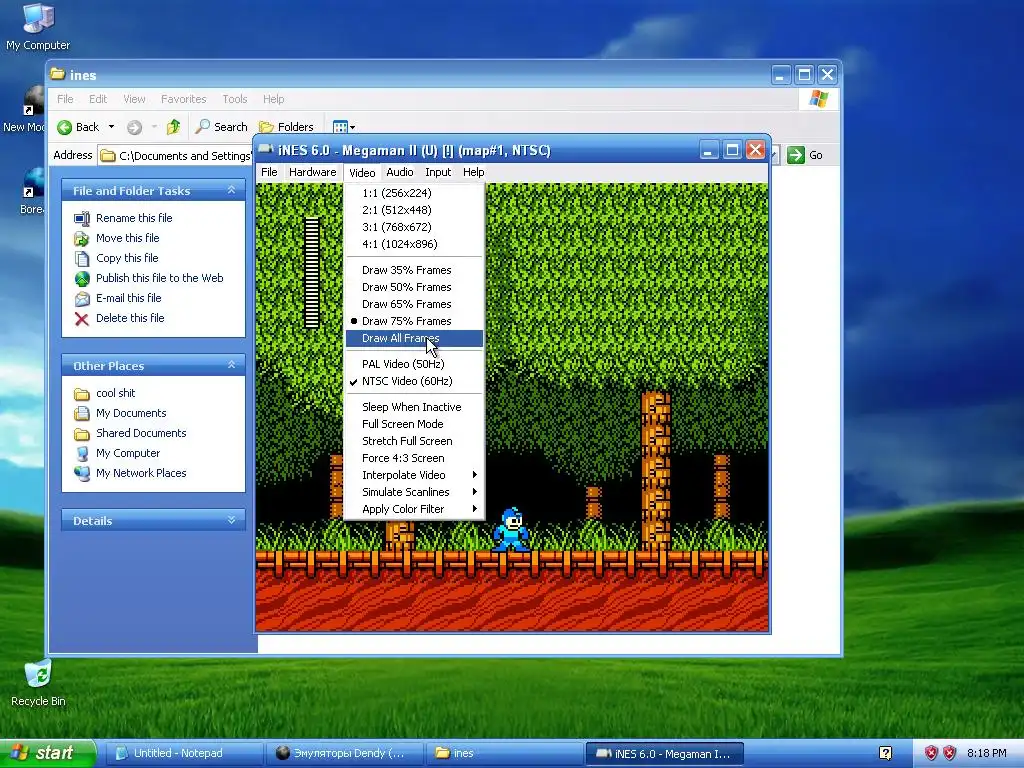Viewport: 1024px width, 768px height.
Task: Select Draw 65% Frames option
Action: 414,304
